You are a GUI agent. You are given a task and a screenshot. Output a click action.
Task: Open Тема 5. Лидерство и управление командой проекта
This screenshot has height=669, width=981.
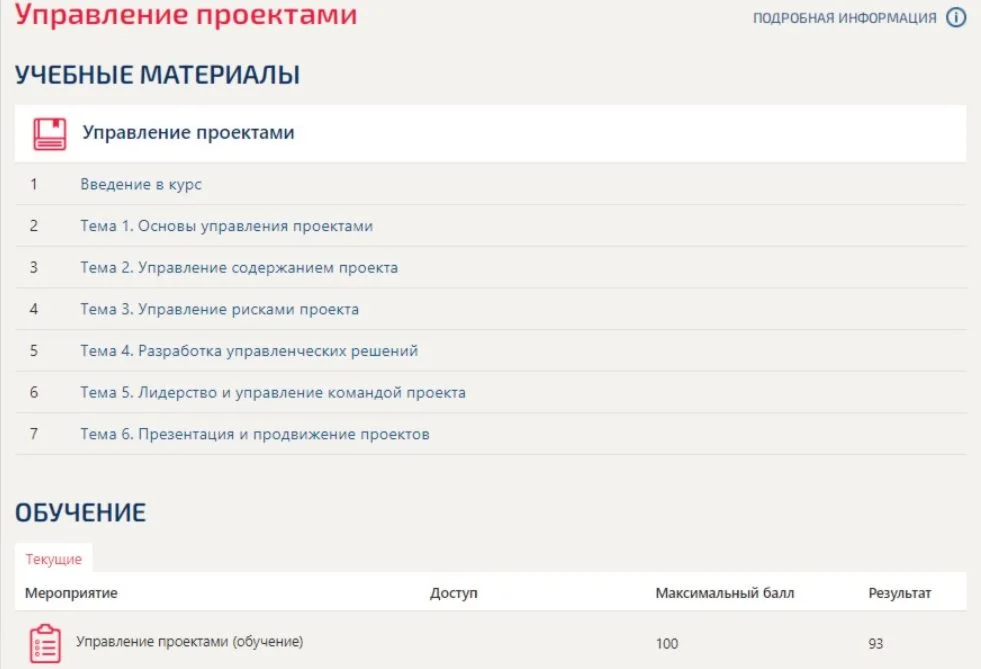[273, 392]
